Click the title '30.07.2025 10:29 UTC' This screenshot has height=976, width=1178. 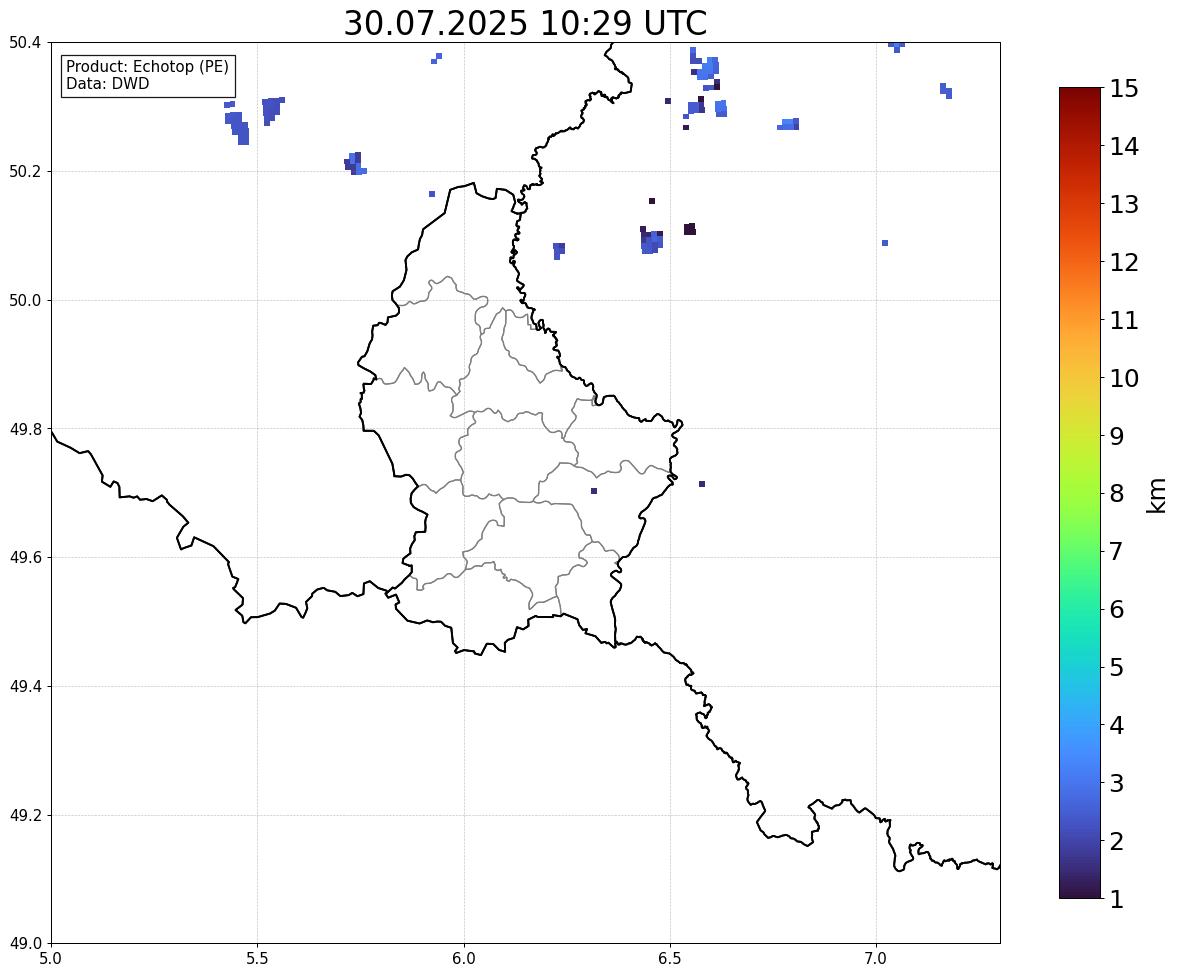[x=525, y=23]
